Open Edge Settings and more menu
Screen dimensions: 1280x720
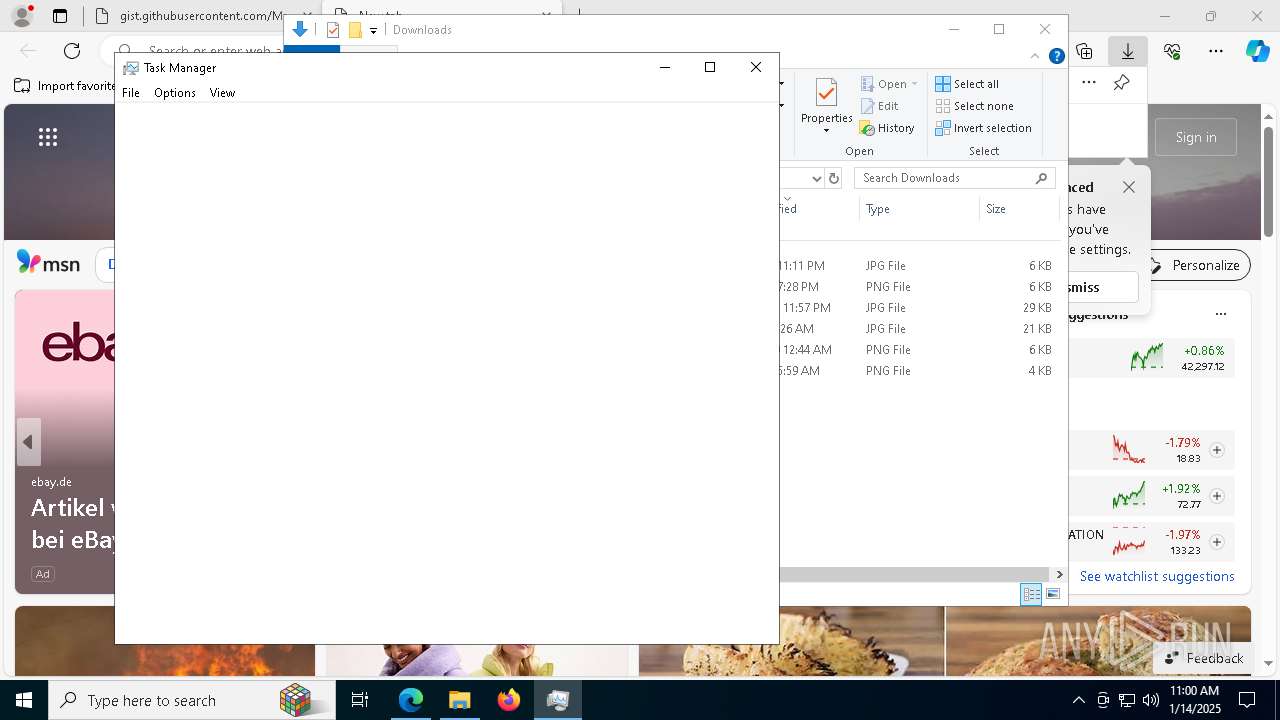click(1216, 51)
